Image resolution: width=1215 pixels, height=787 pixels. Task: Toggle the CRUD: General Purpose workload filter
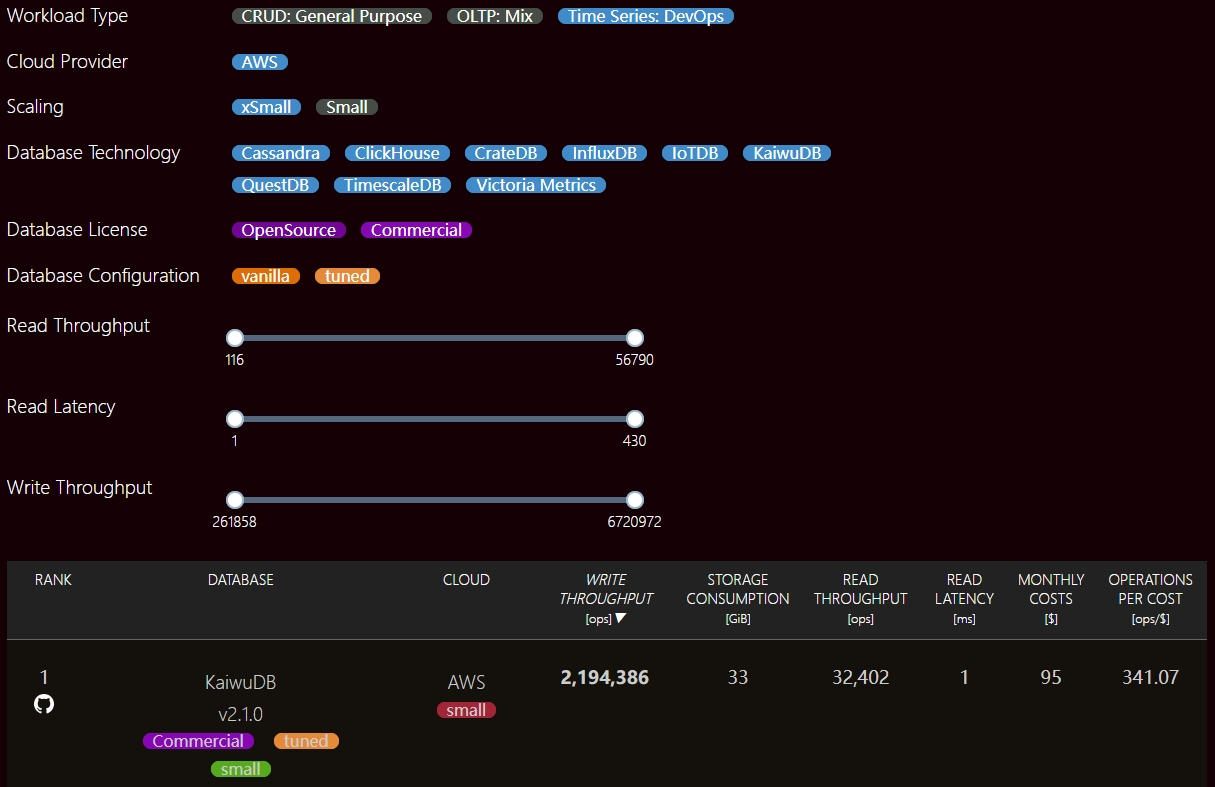[x=332, y=16]
